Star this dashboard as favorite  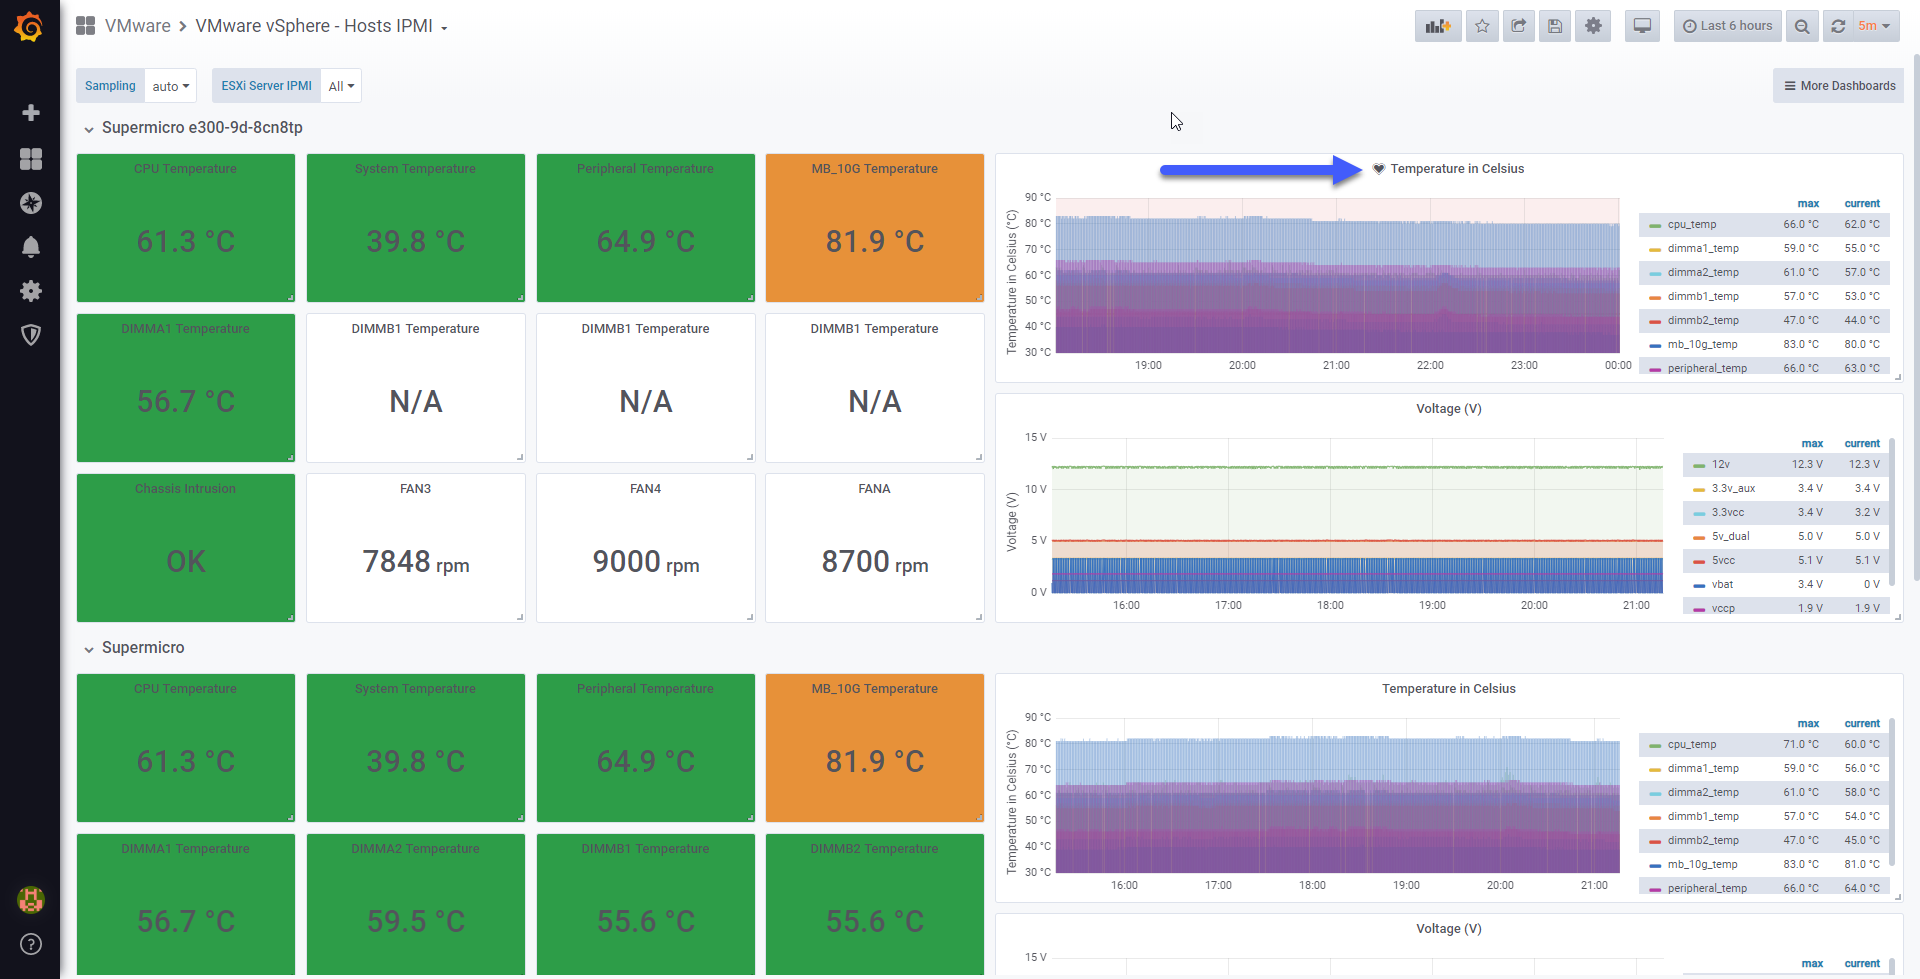click(1482, 26)
